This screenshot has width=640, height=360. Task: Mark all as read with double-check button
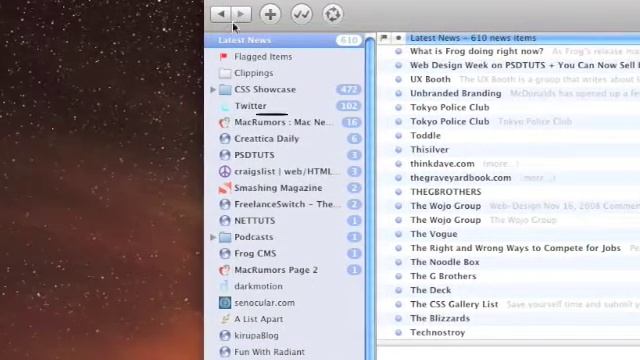tap(302, 14)
